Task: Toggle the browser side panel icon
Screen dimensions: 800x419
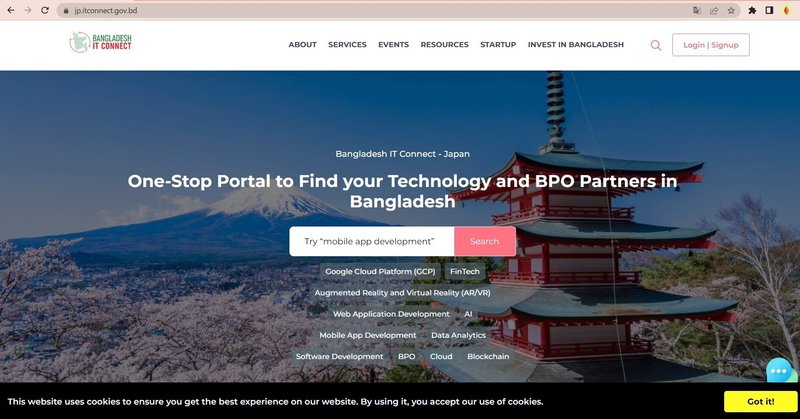Action: click(x=769, y=10)
